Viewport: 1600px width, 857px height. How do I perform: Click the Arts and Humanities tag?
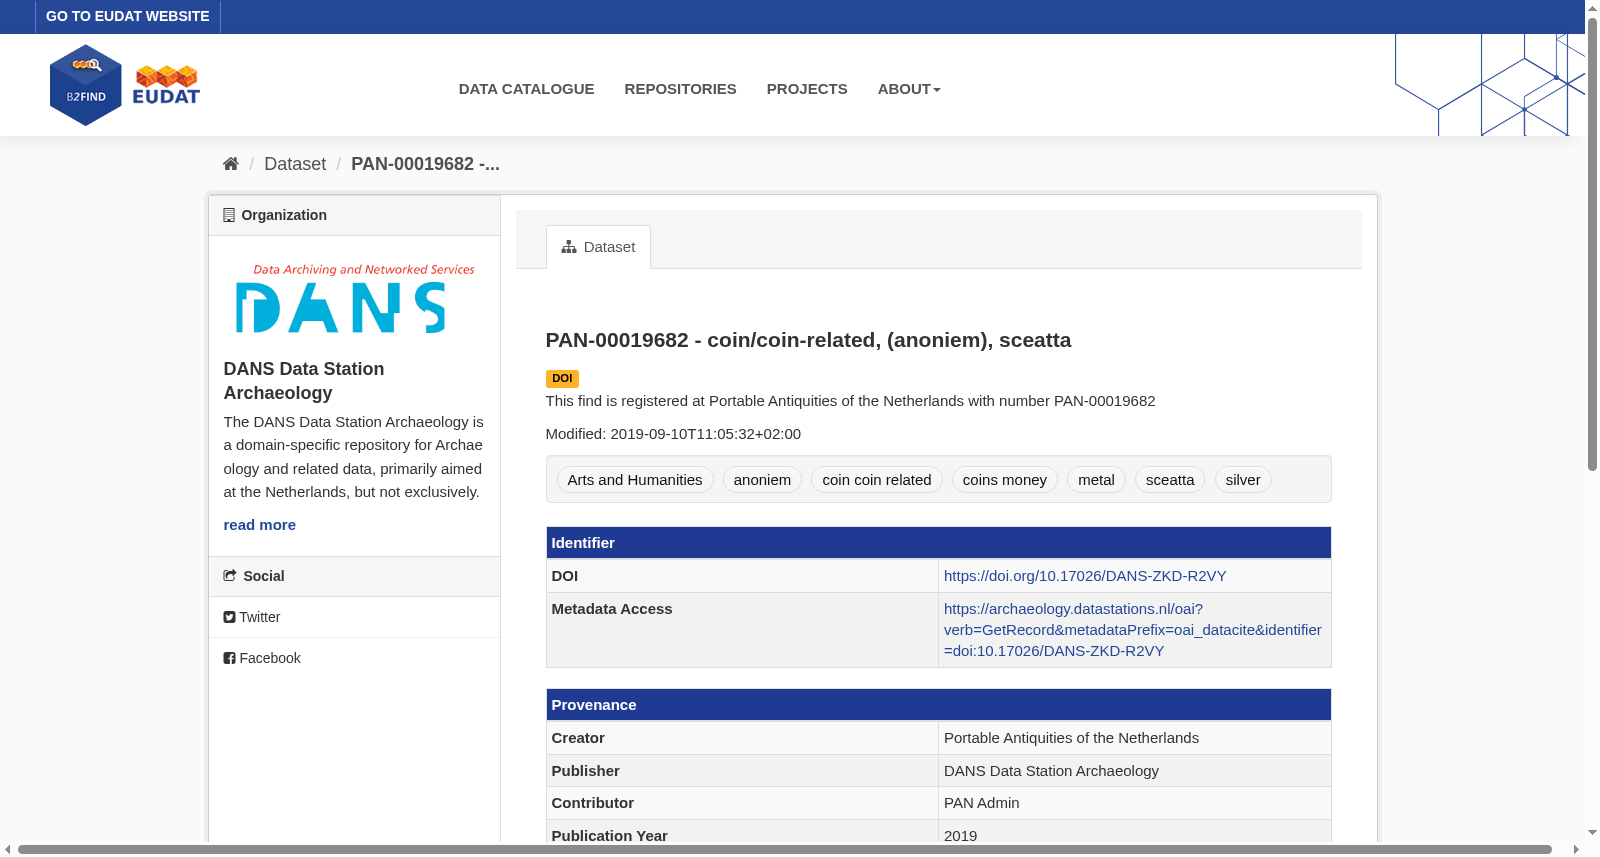(x=635, y=480)
